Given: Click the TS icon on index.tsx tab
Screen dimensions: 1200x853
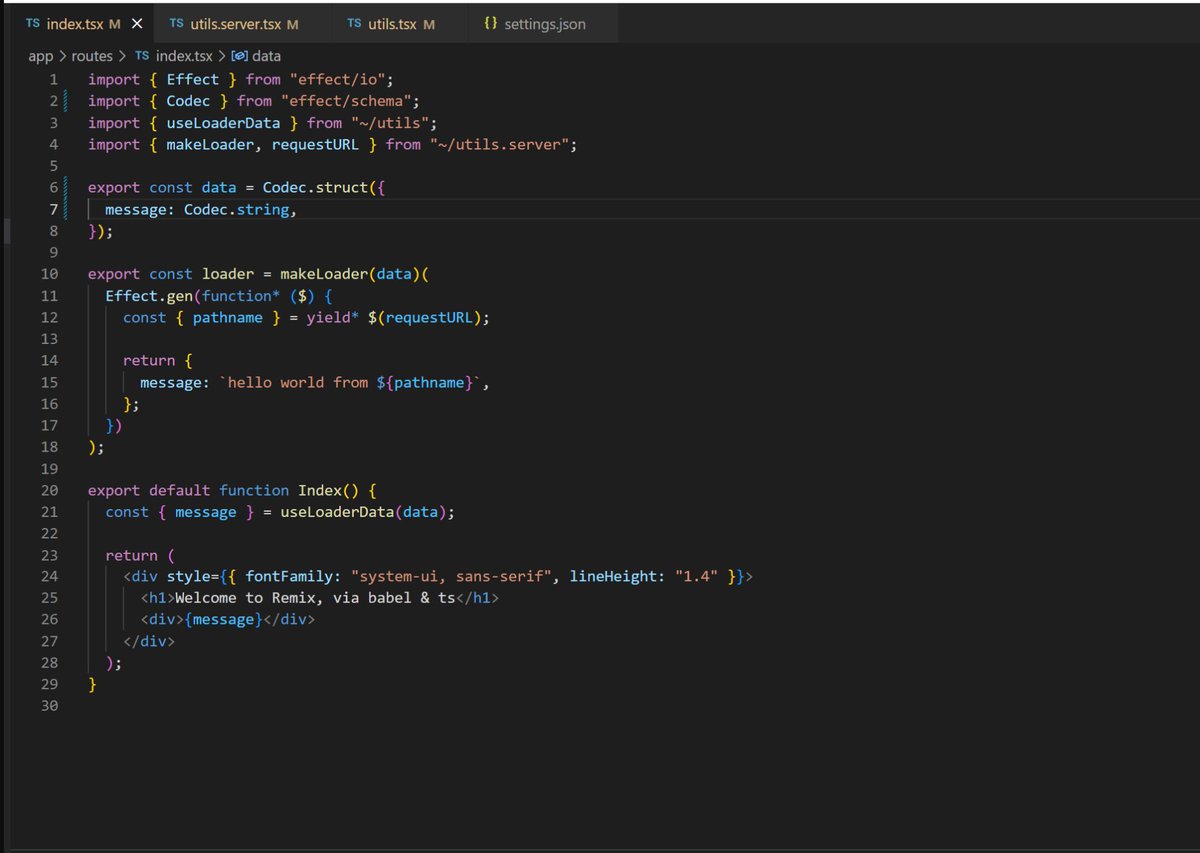Looking at the screenshot, I should pyautogui.click(x=33, y=24).
